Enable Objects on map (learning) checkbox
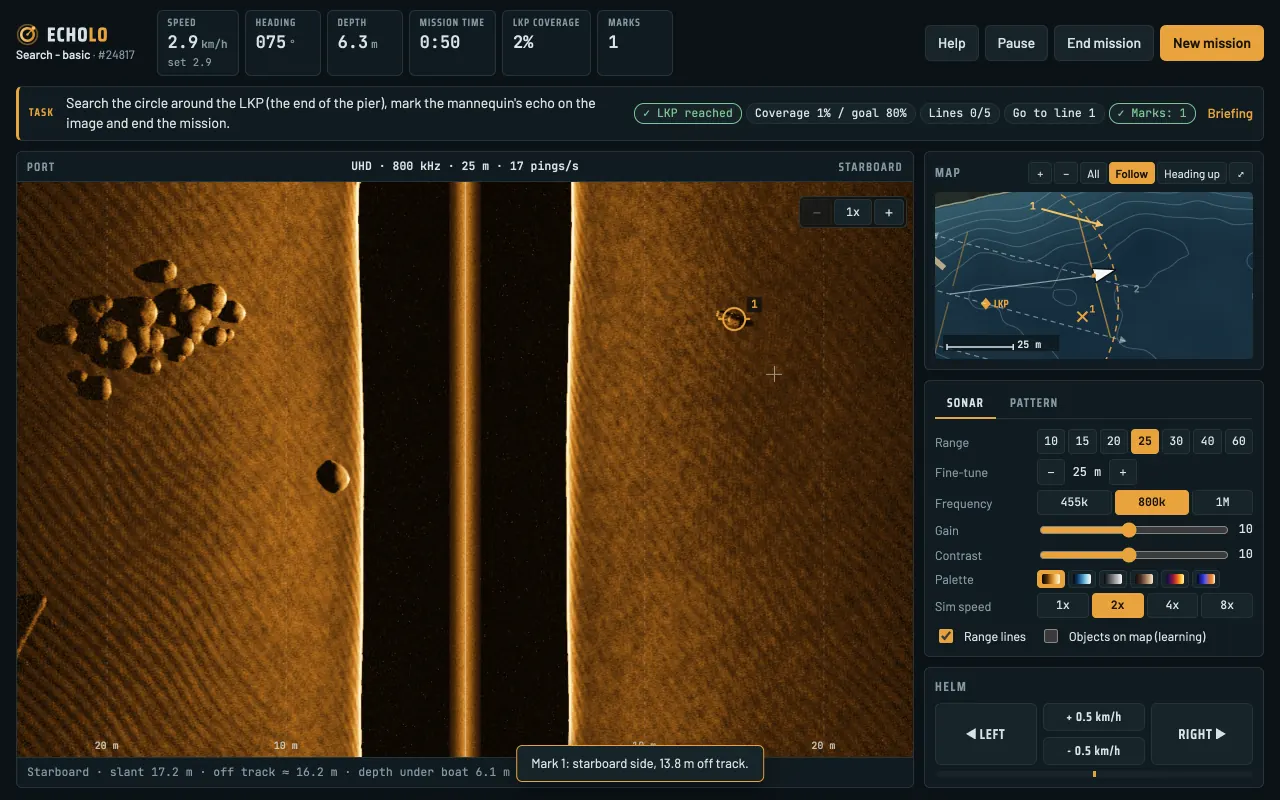The image size is (1280, 800). (x=1051, y=636)
